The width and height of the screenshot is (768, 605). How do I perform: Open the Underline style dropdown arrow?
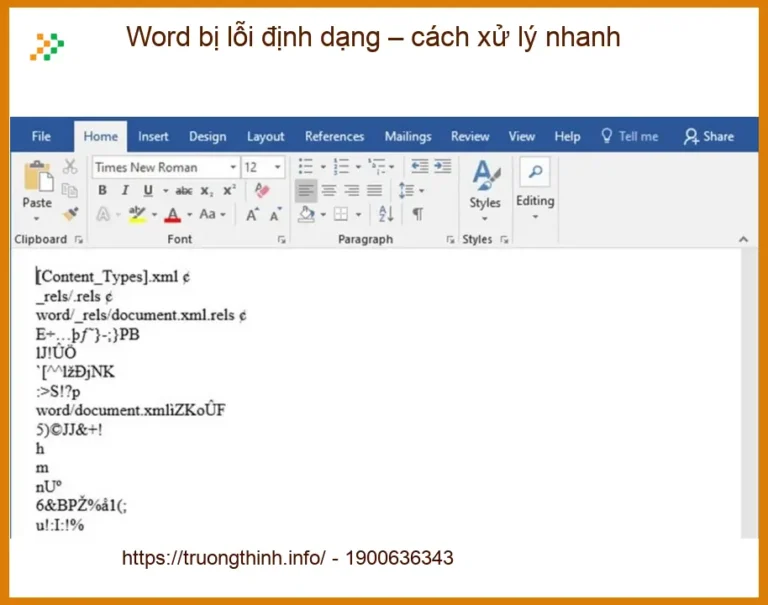point(166,191)
